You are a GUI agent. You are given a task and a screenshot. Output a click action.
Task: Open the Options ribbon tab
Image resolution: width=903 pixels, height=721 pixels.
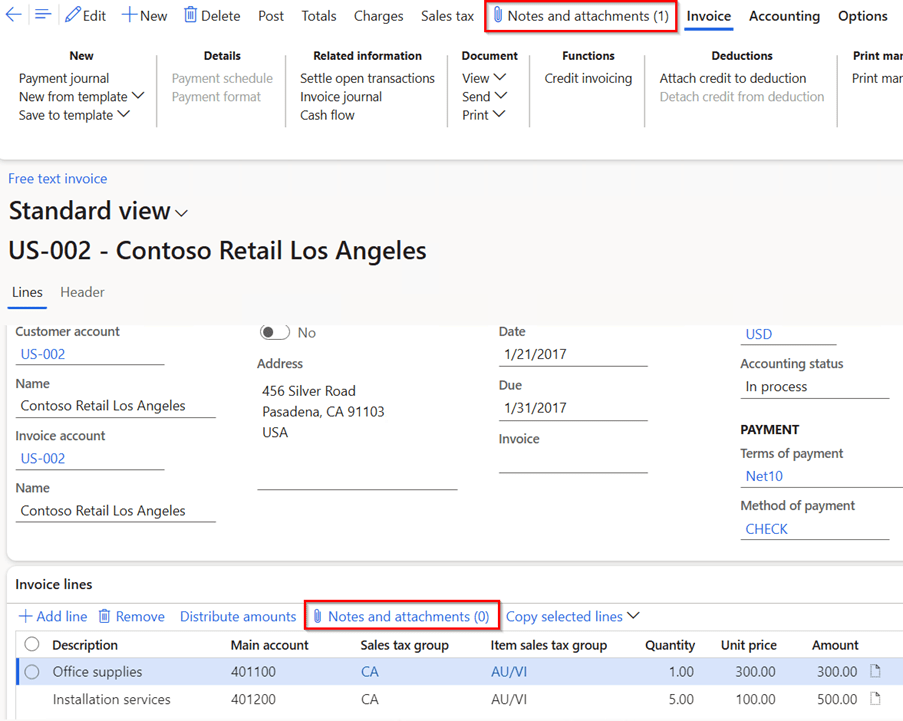click(x=863, y=16)
